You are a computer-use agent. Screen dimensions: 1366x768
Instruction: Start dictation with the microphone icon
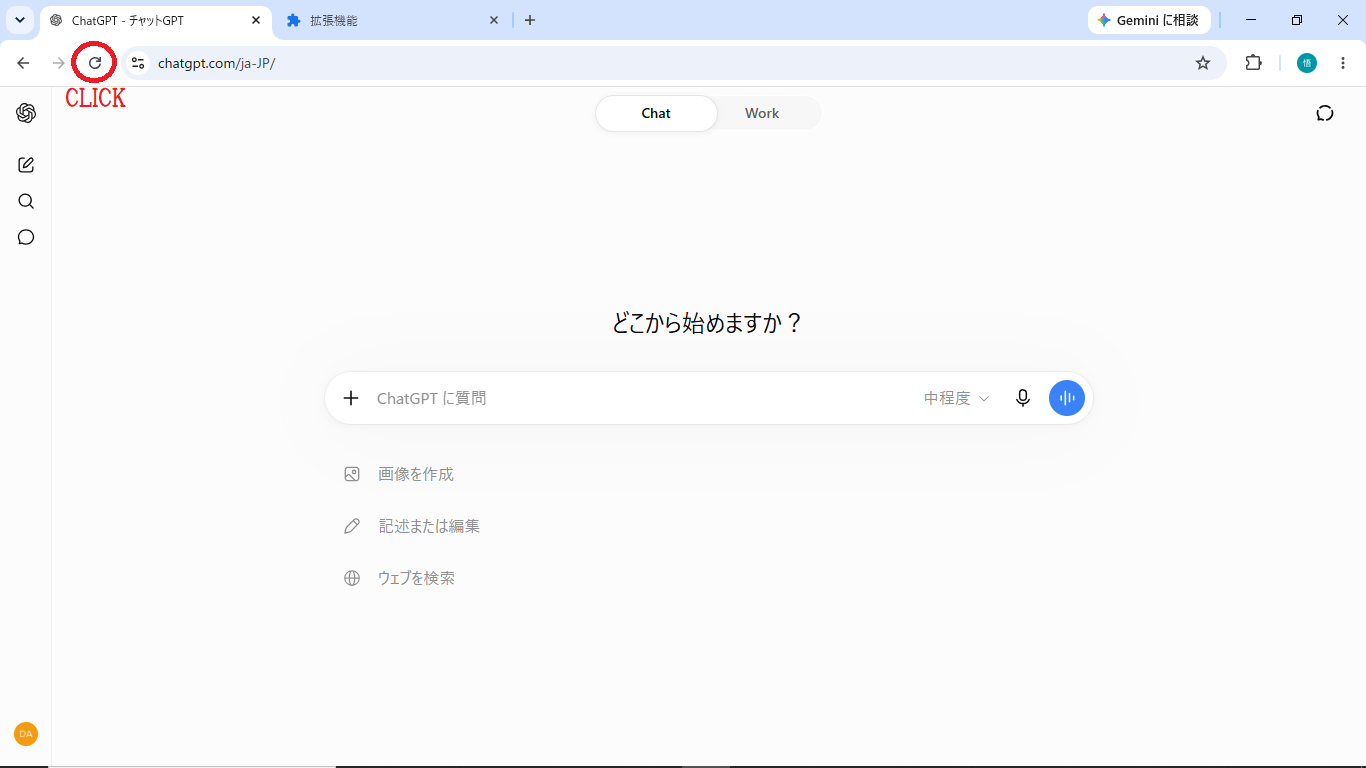[x=1022, y=398]
